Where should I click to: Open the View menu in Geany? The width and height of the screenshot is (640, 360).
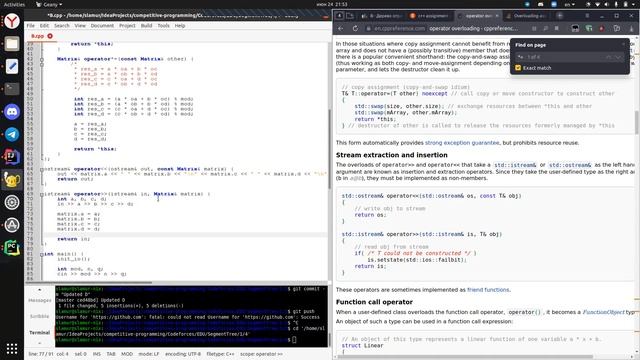(80, 26)
